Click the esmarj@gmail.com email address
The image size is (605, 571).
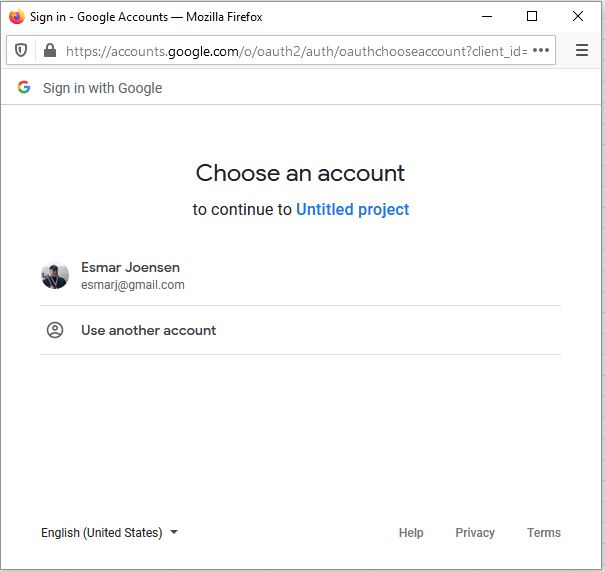(133, 285)
